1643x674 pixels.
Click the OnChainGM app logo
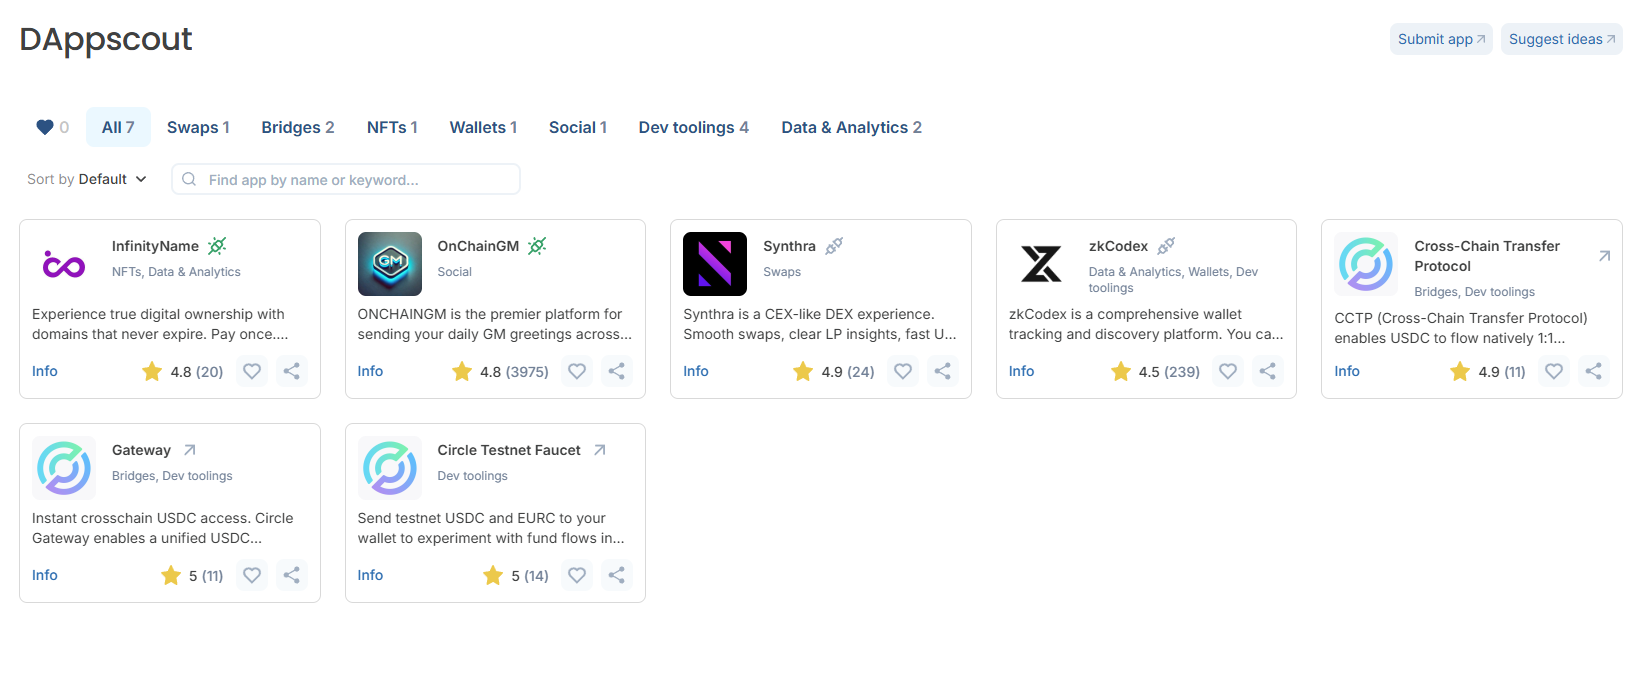point(389,264)
